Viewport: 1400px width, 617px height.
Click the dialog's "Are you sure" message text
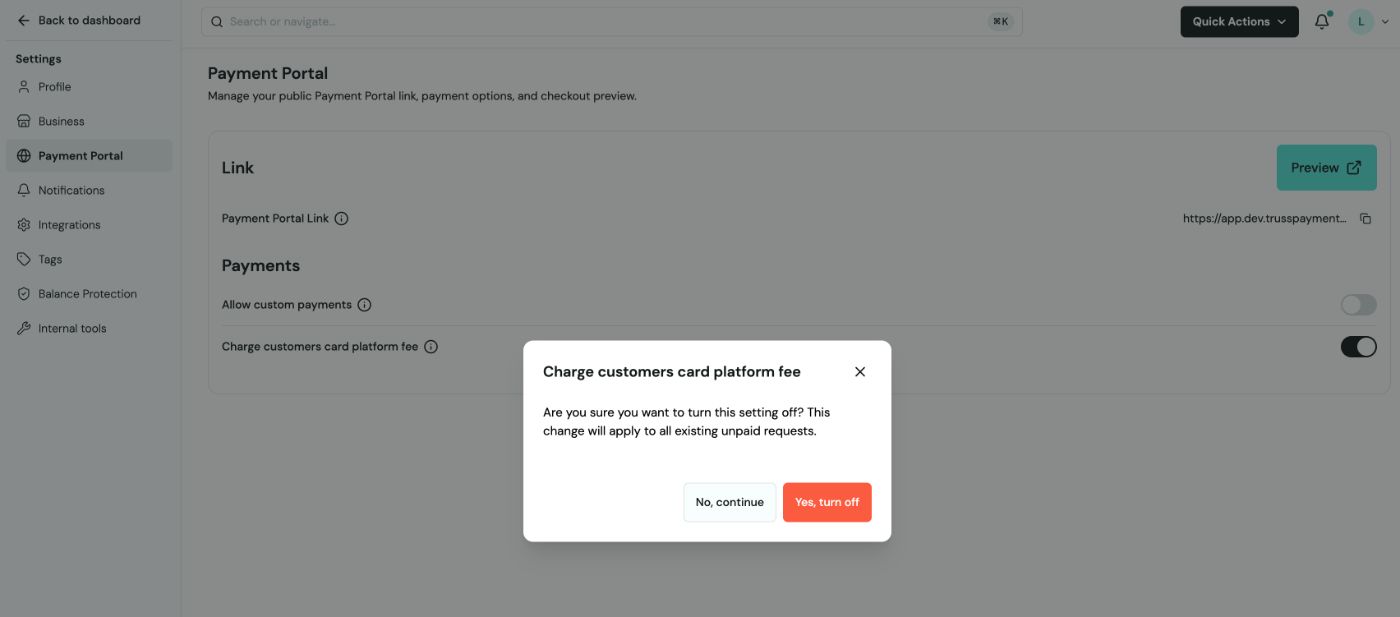[686, 422]
